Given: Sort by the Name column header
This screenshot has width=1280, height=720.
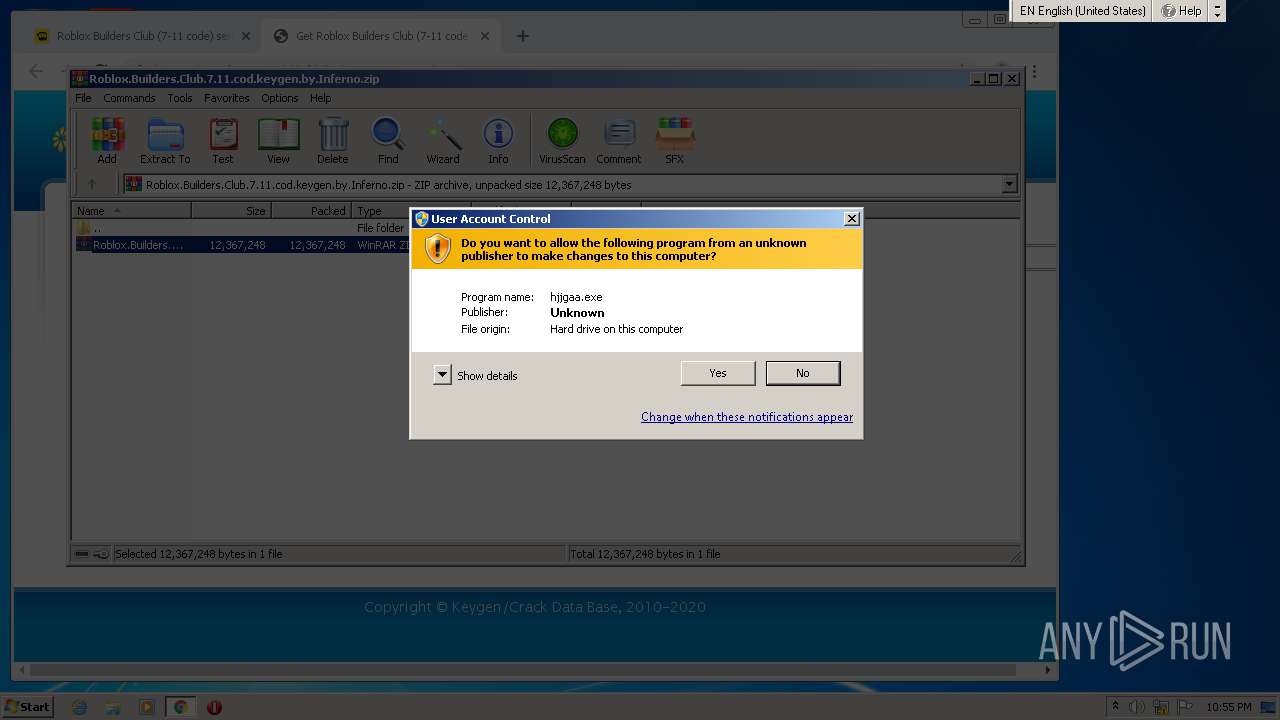Looking at the screenshot, I should click(132, 211).
